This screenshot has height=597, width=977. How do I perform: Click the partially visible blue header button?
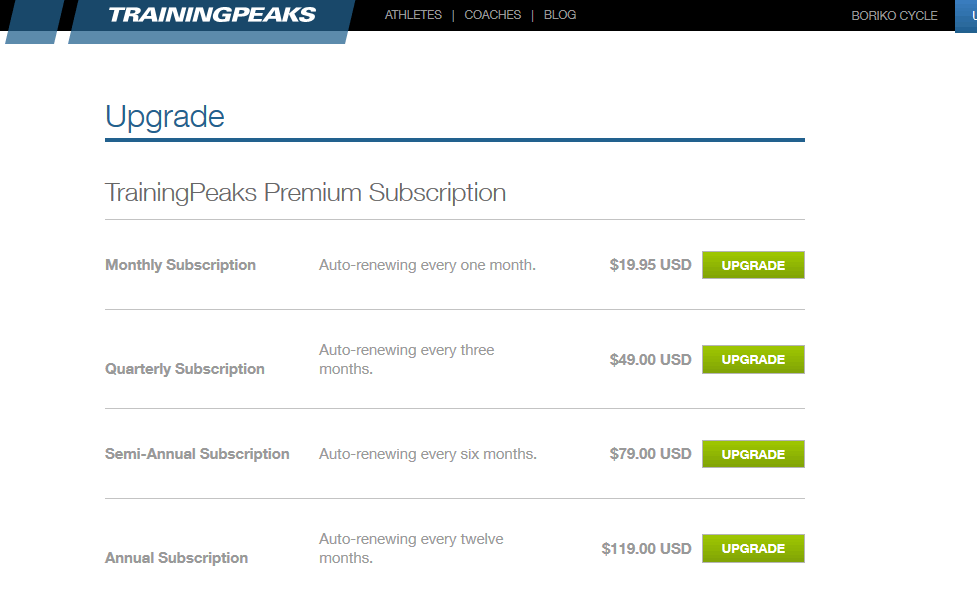coord(966,16)
